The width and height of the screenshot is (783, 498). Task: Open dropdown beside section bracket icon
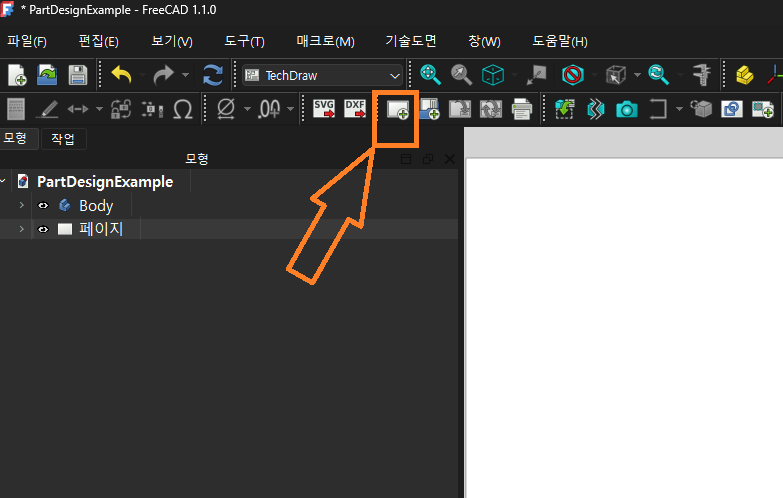(679, 109)
